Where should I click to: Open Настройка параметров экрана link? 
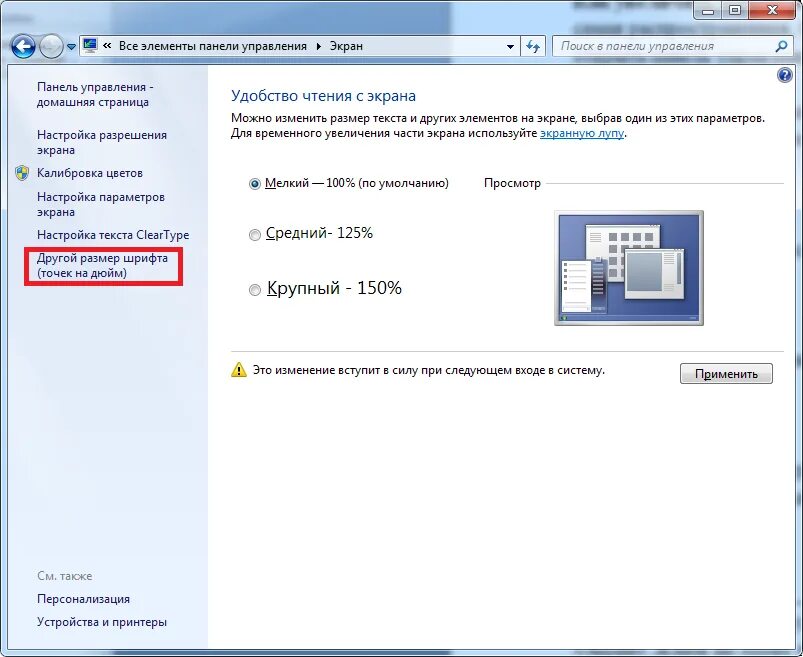pos(100,204)
